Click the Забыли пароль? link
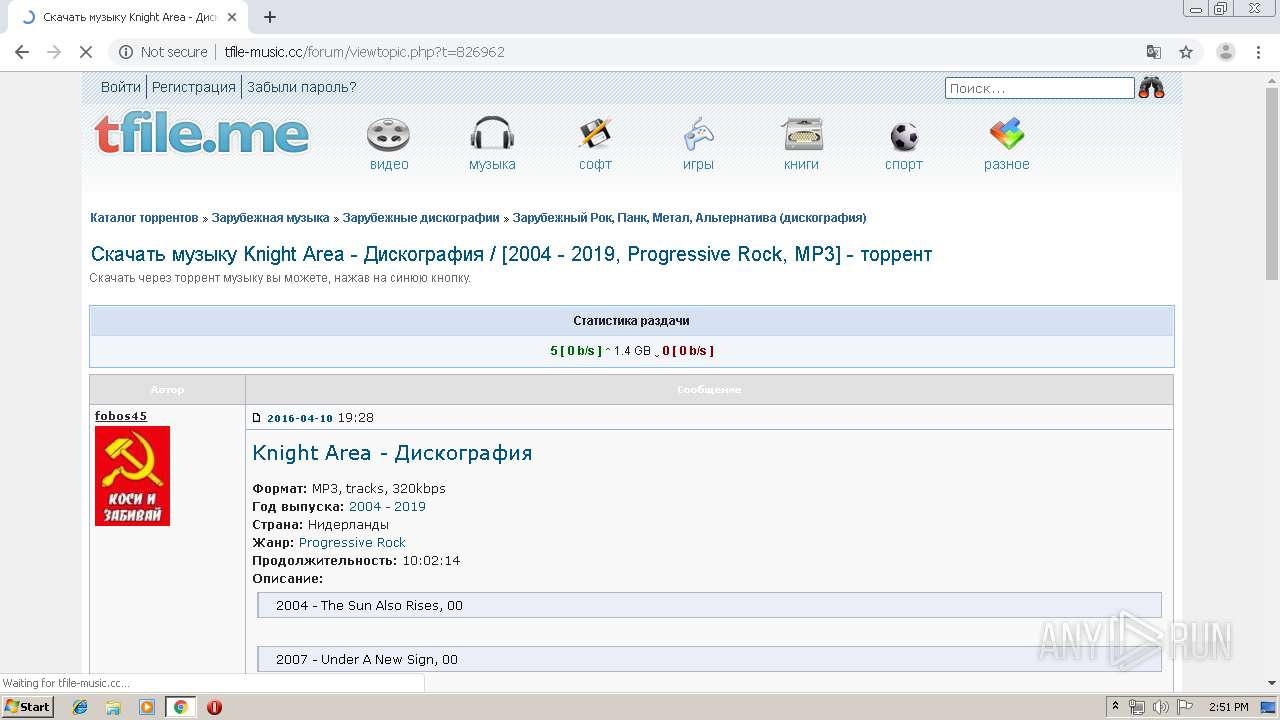 (302, 87)
